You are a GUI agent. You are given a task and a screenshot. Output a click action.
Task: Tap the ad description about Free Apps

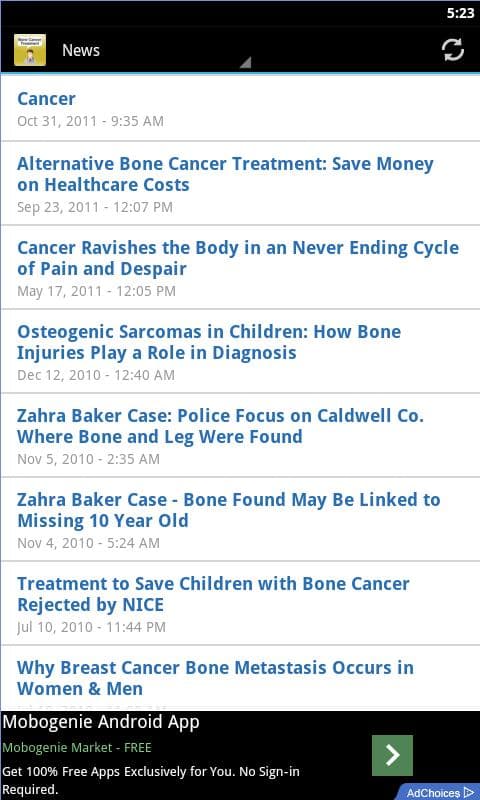pyautogui.click(x=151, y=781)
